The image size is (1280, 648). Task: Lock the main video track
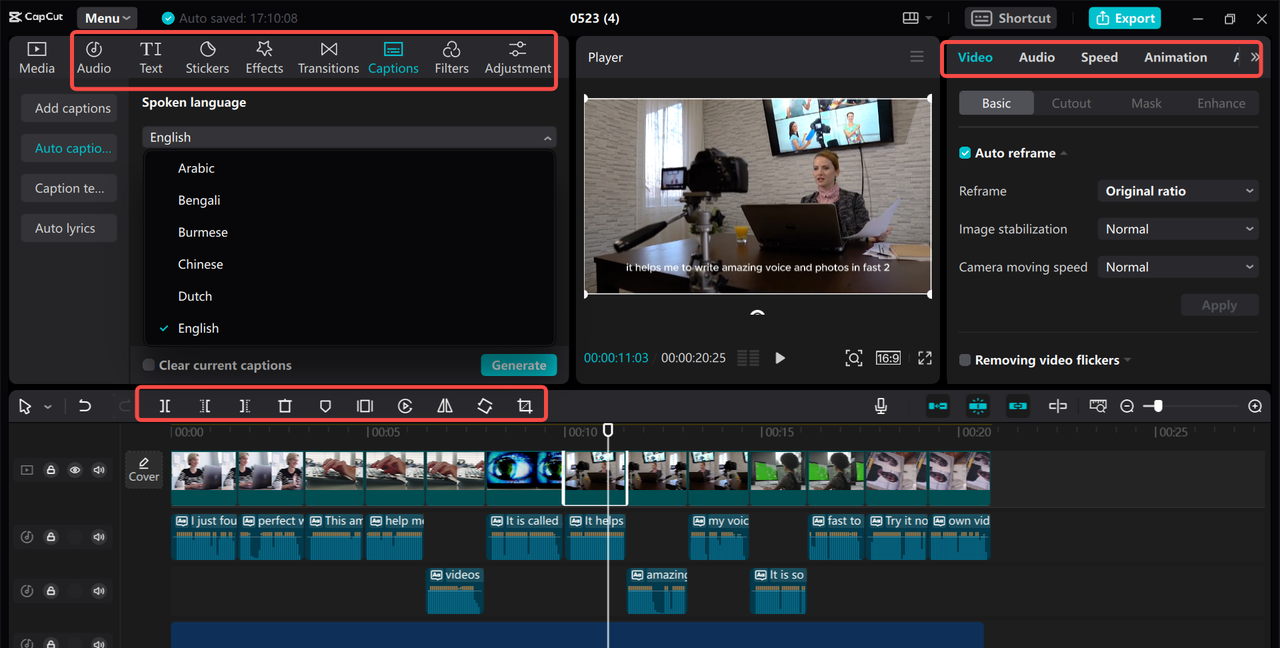pos(51,470)
